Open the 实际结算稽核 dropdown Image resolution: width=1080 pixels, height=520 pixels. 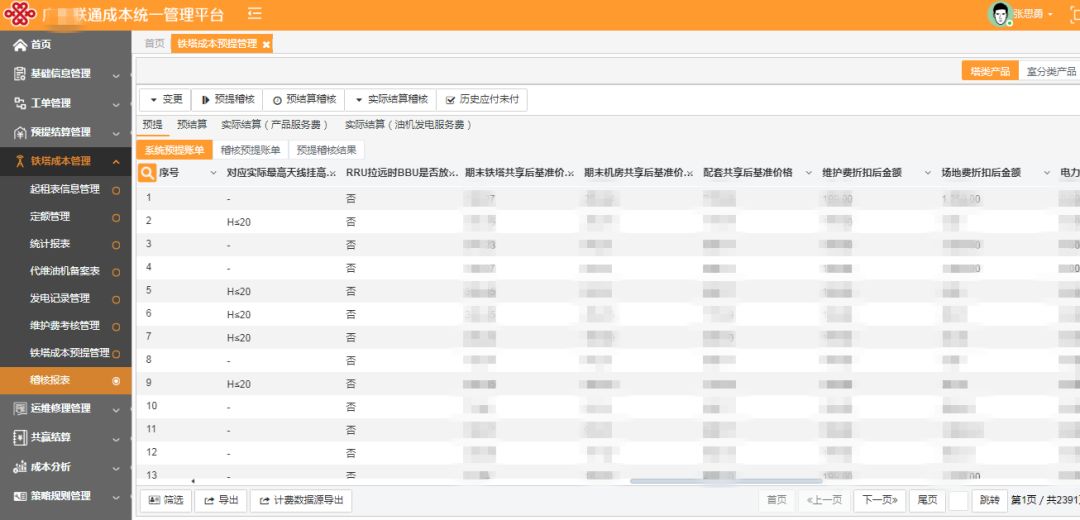(390, 100)
